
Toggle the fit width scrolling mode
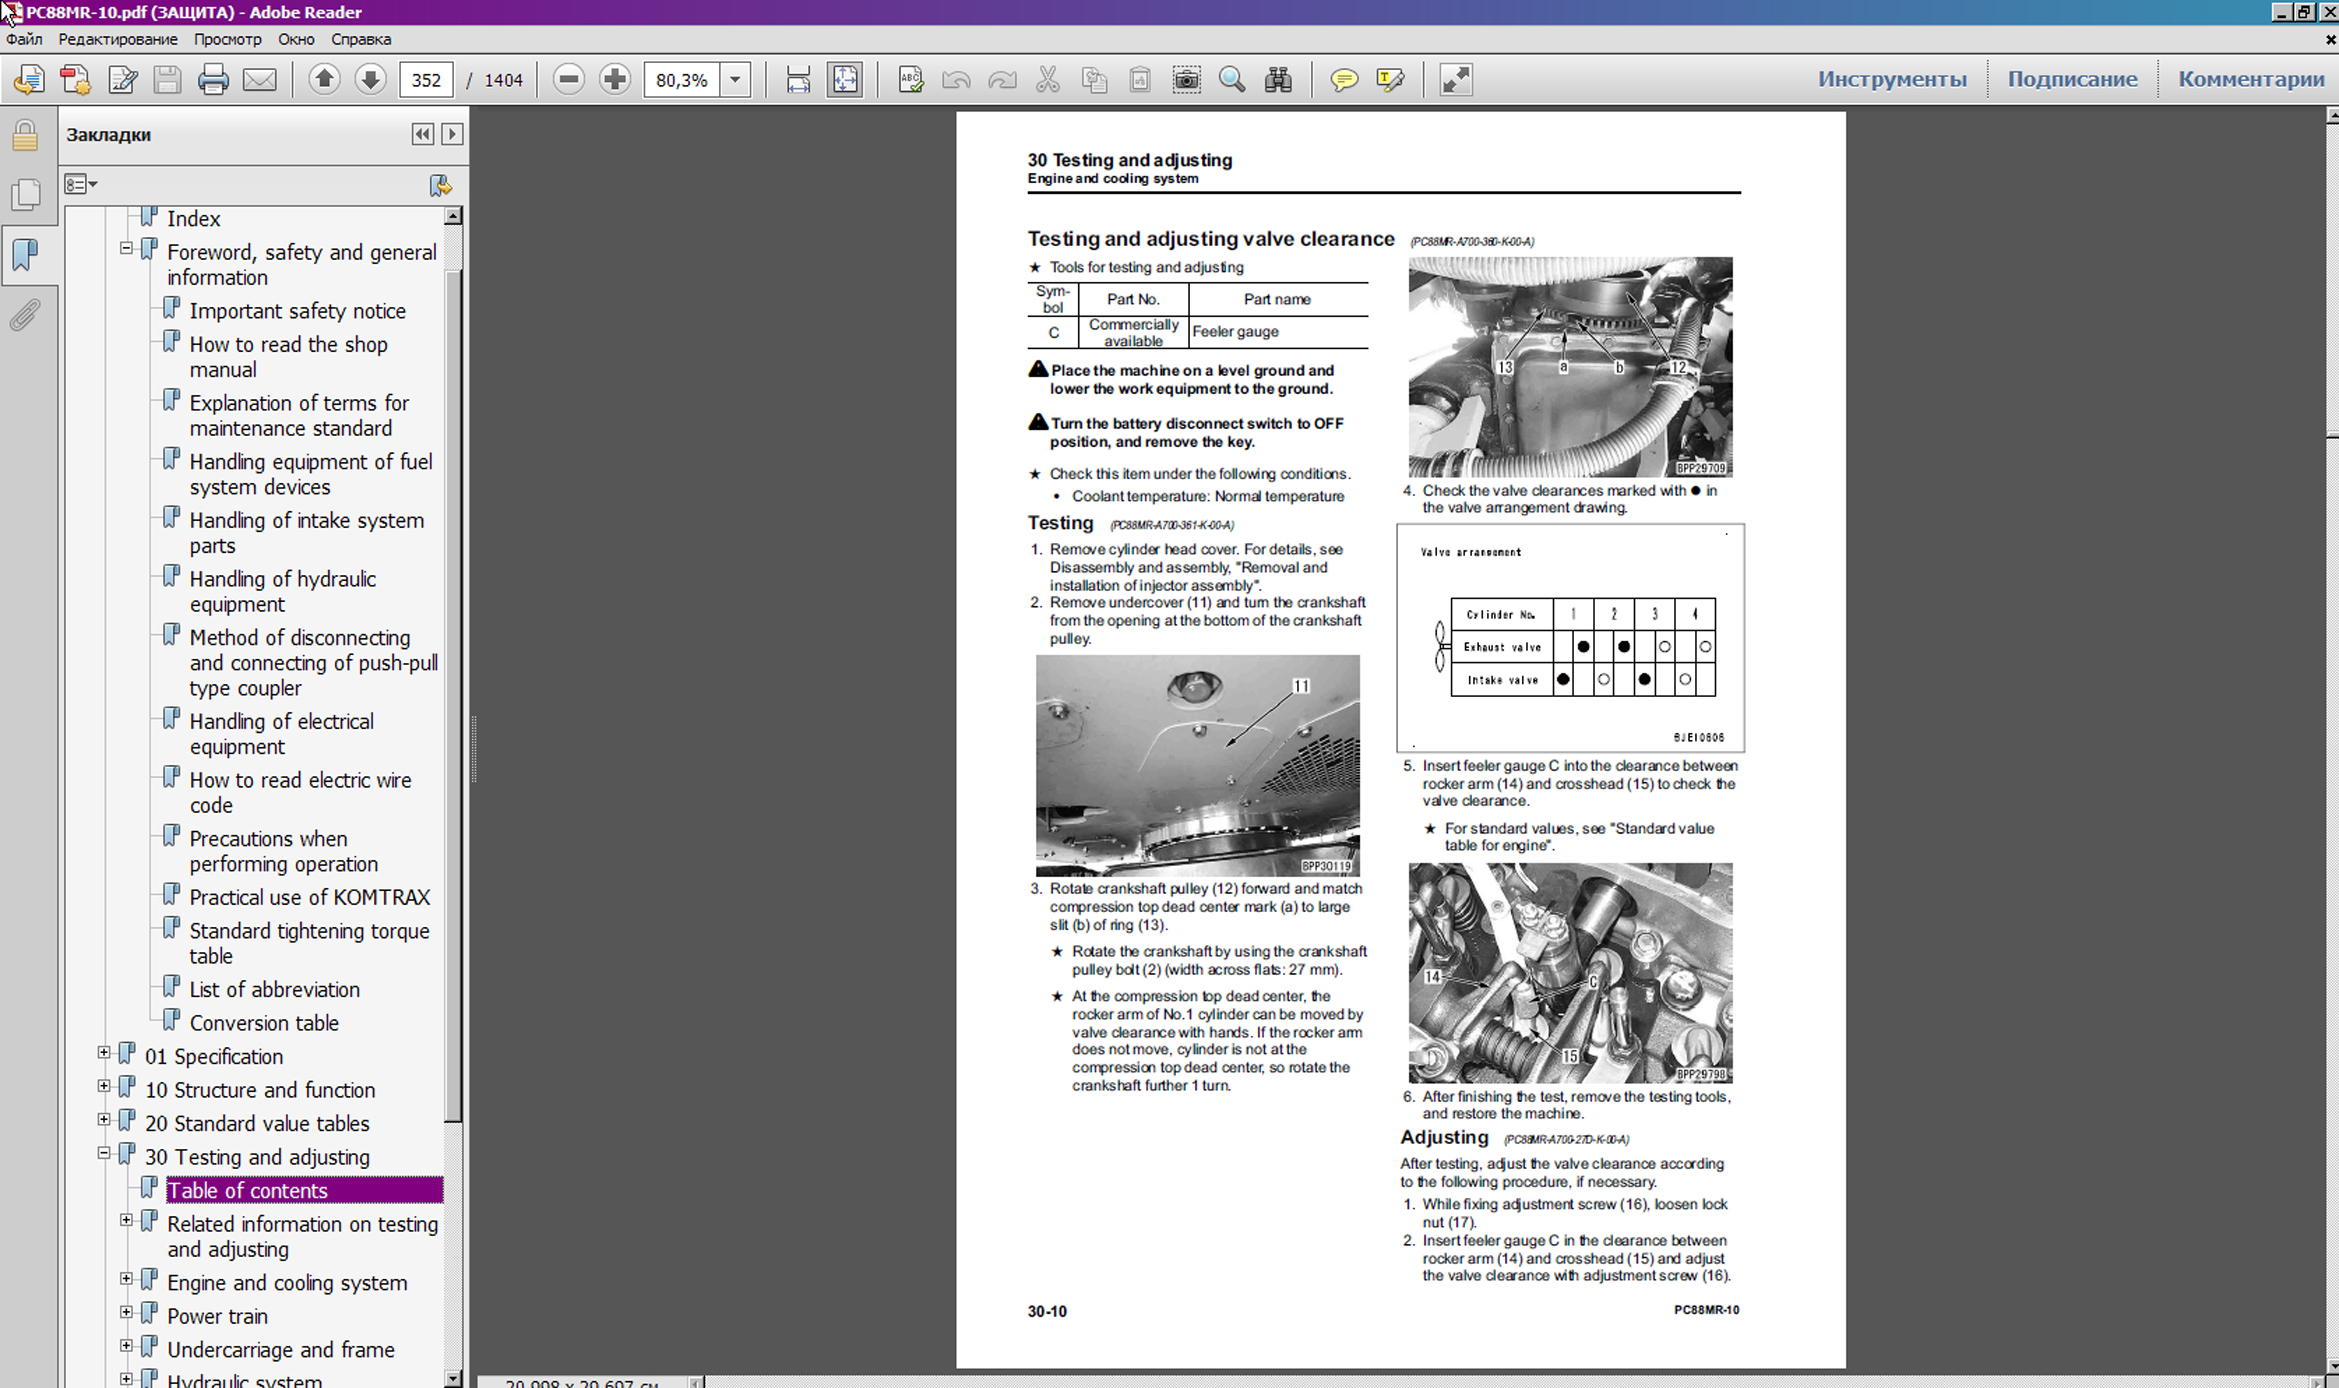798,80
